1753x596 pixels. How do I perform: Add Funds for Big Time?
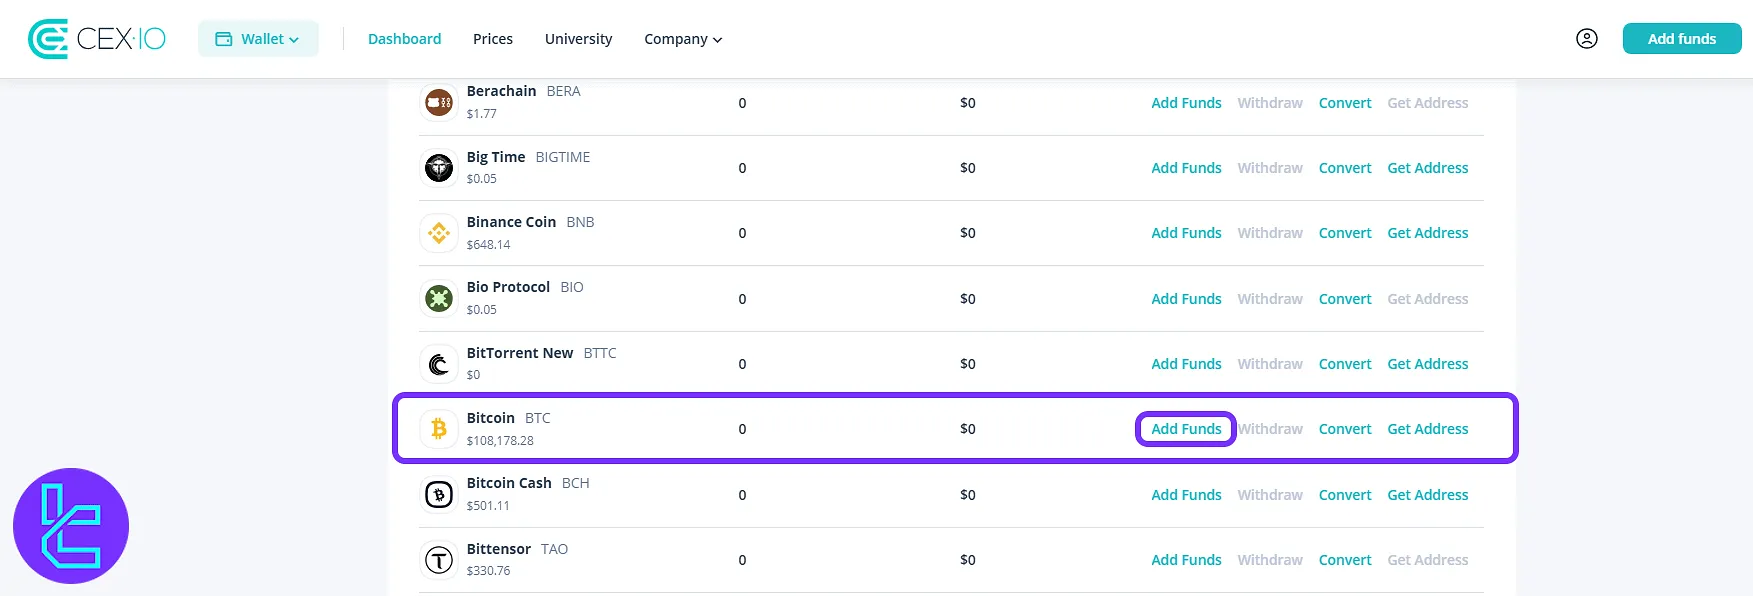tap(1186, 168)
